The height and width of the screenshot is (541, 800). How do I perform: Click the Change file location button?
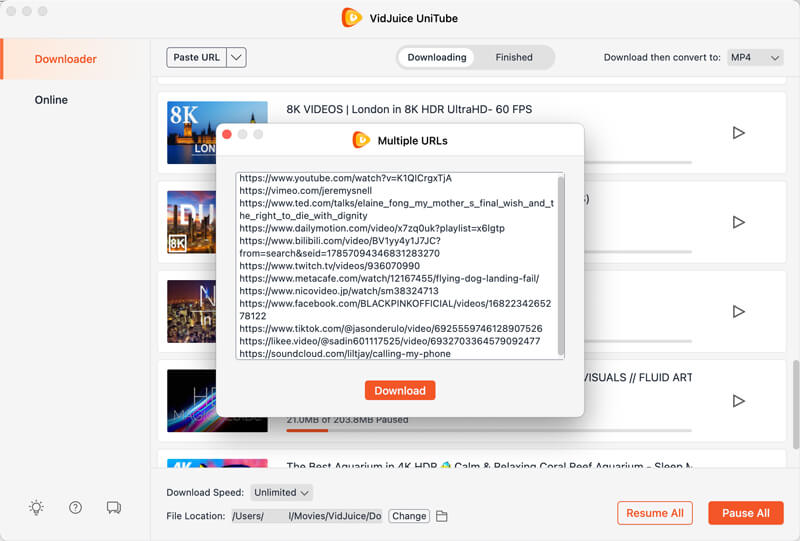[x=408, y=516]
